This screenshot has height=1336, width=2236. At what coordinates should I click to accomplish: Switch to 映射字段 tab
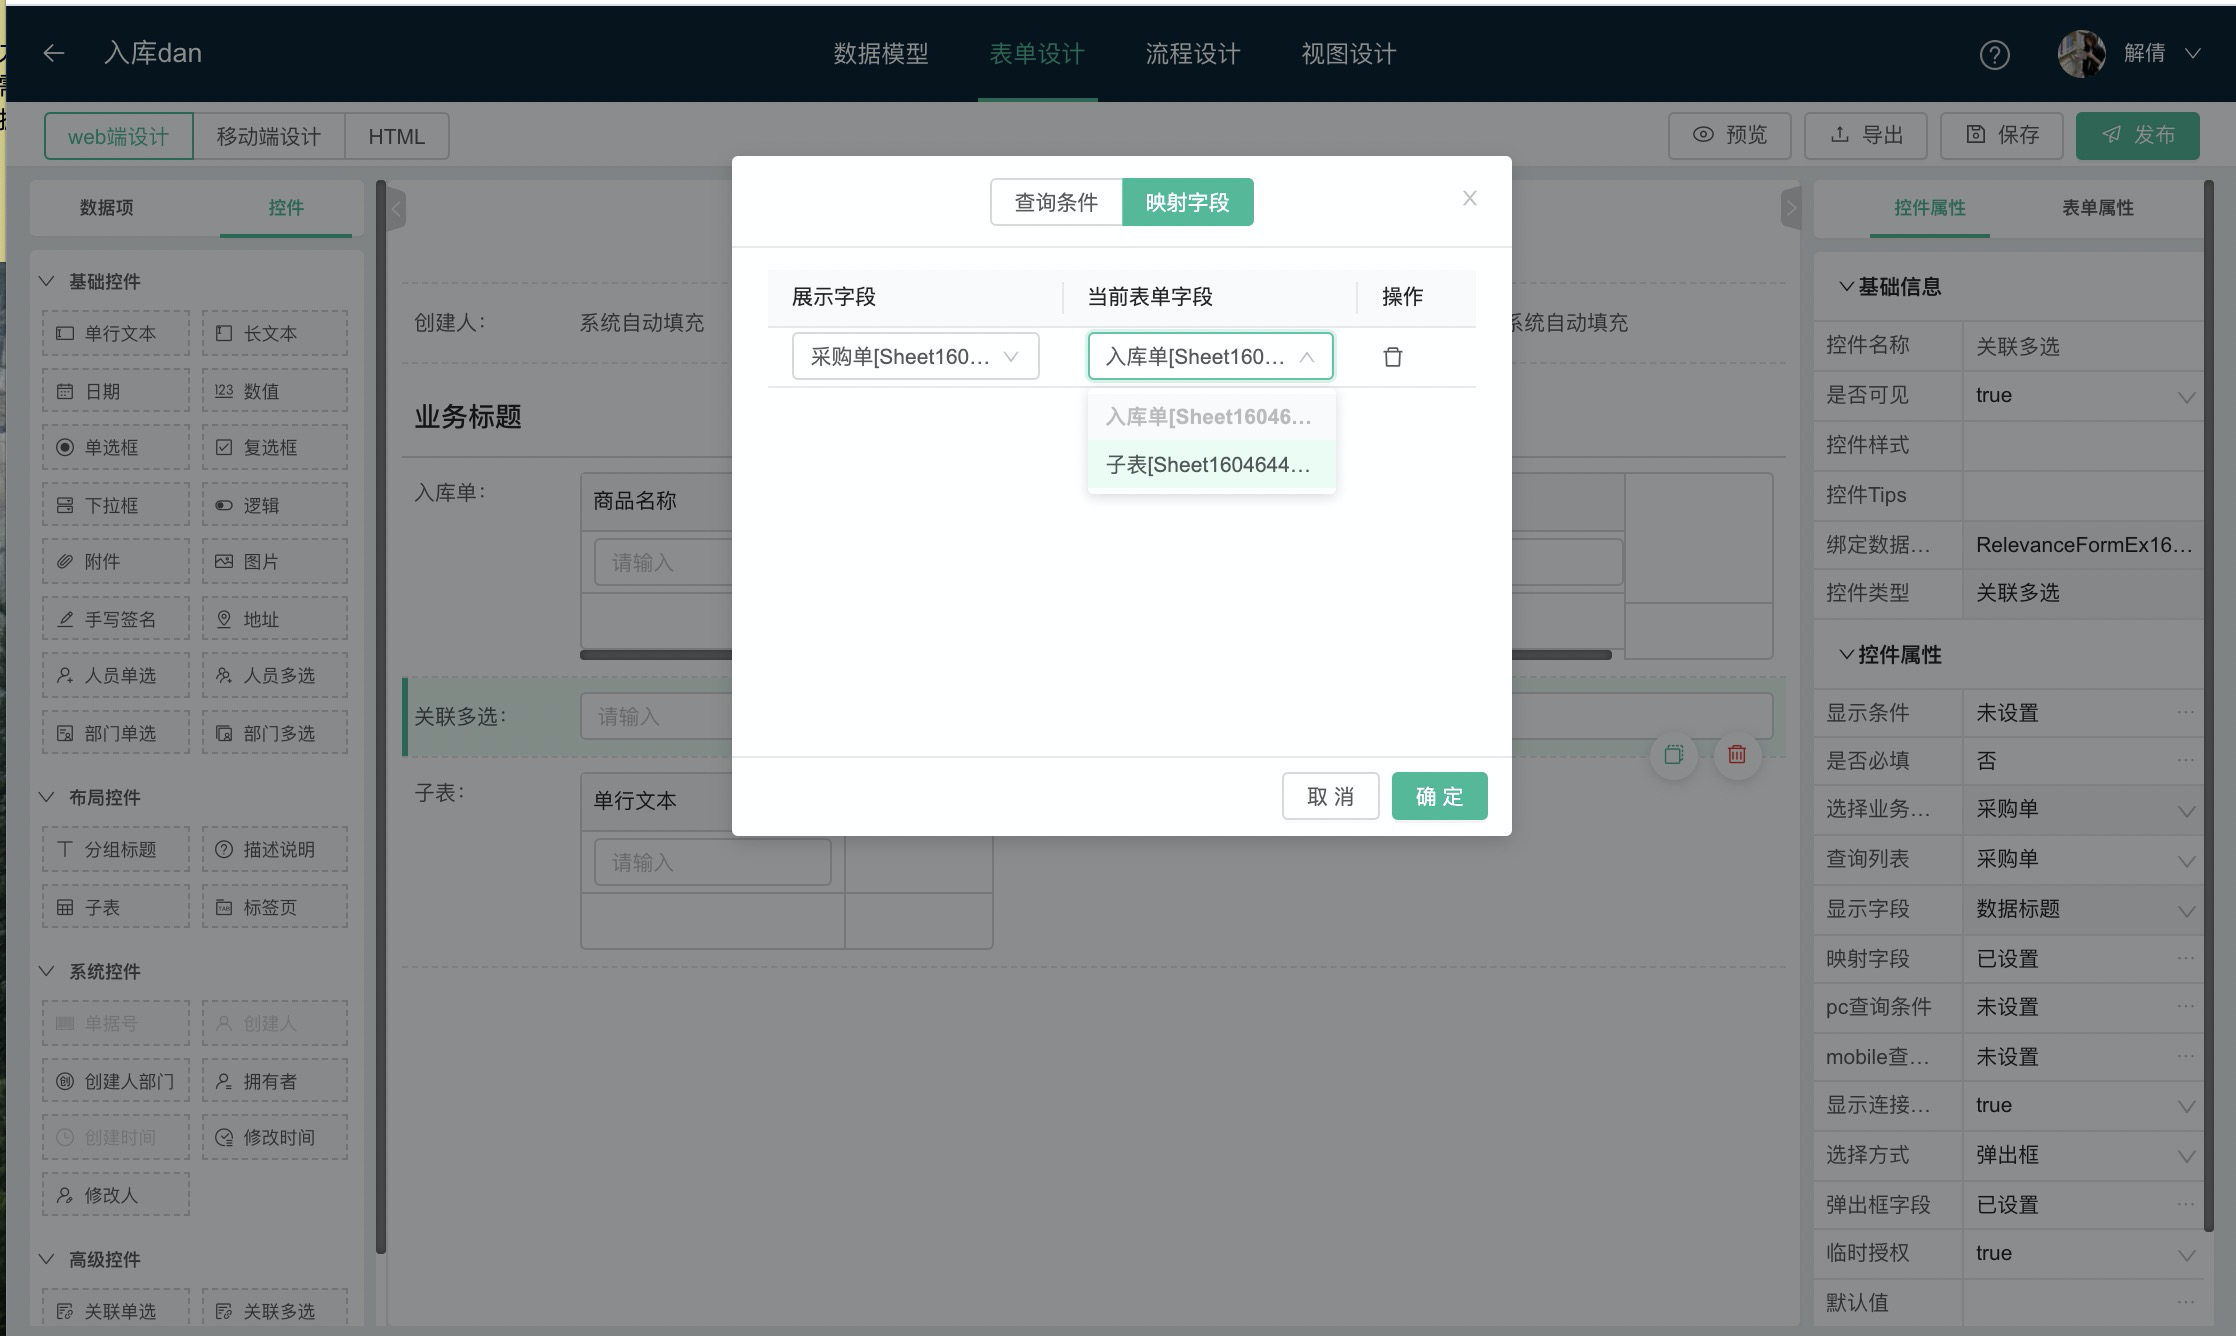coord(1187,202)
